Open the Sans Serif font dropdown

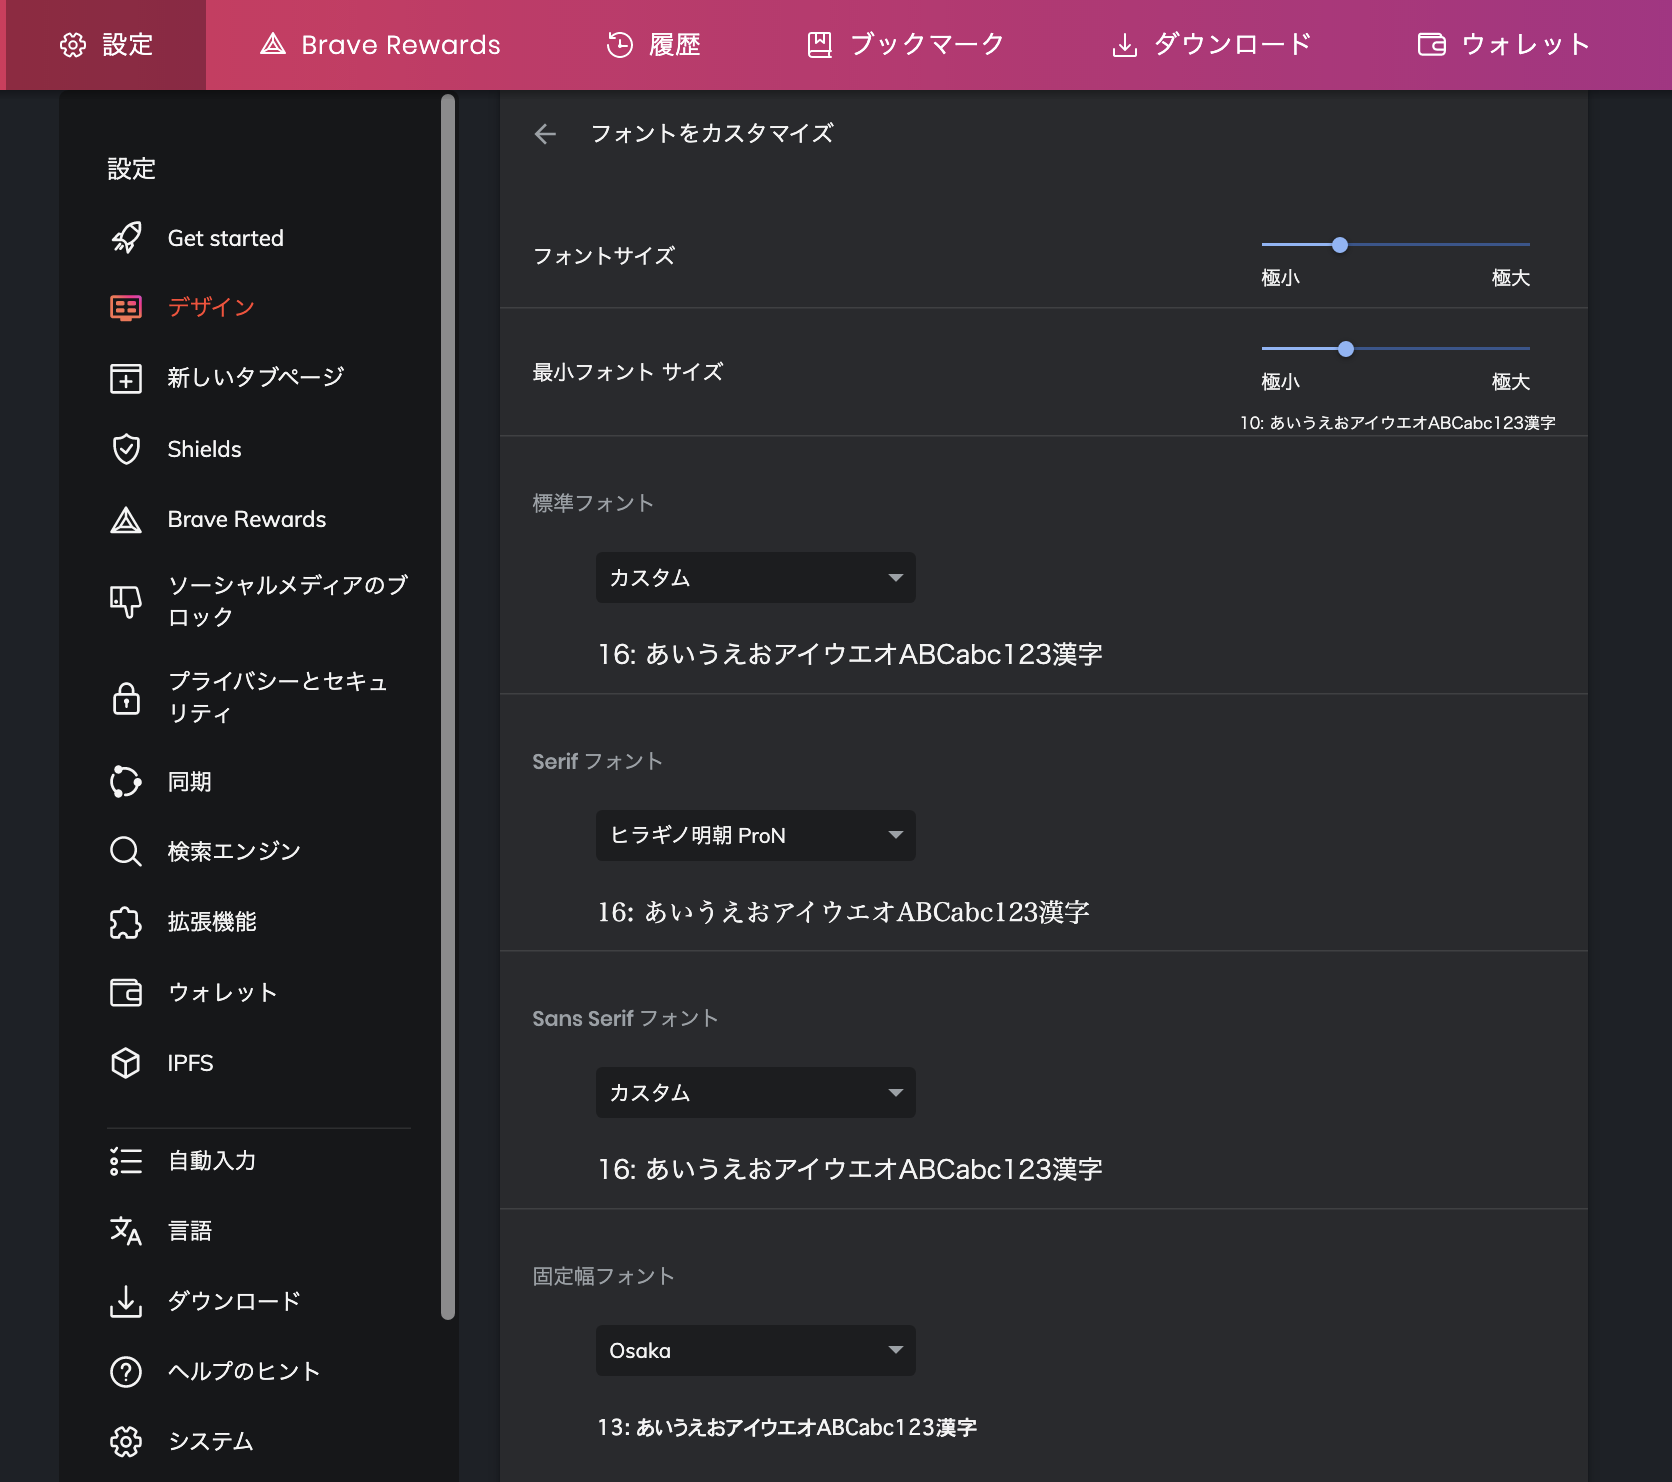point(756,1093)
